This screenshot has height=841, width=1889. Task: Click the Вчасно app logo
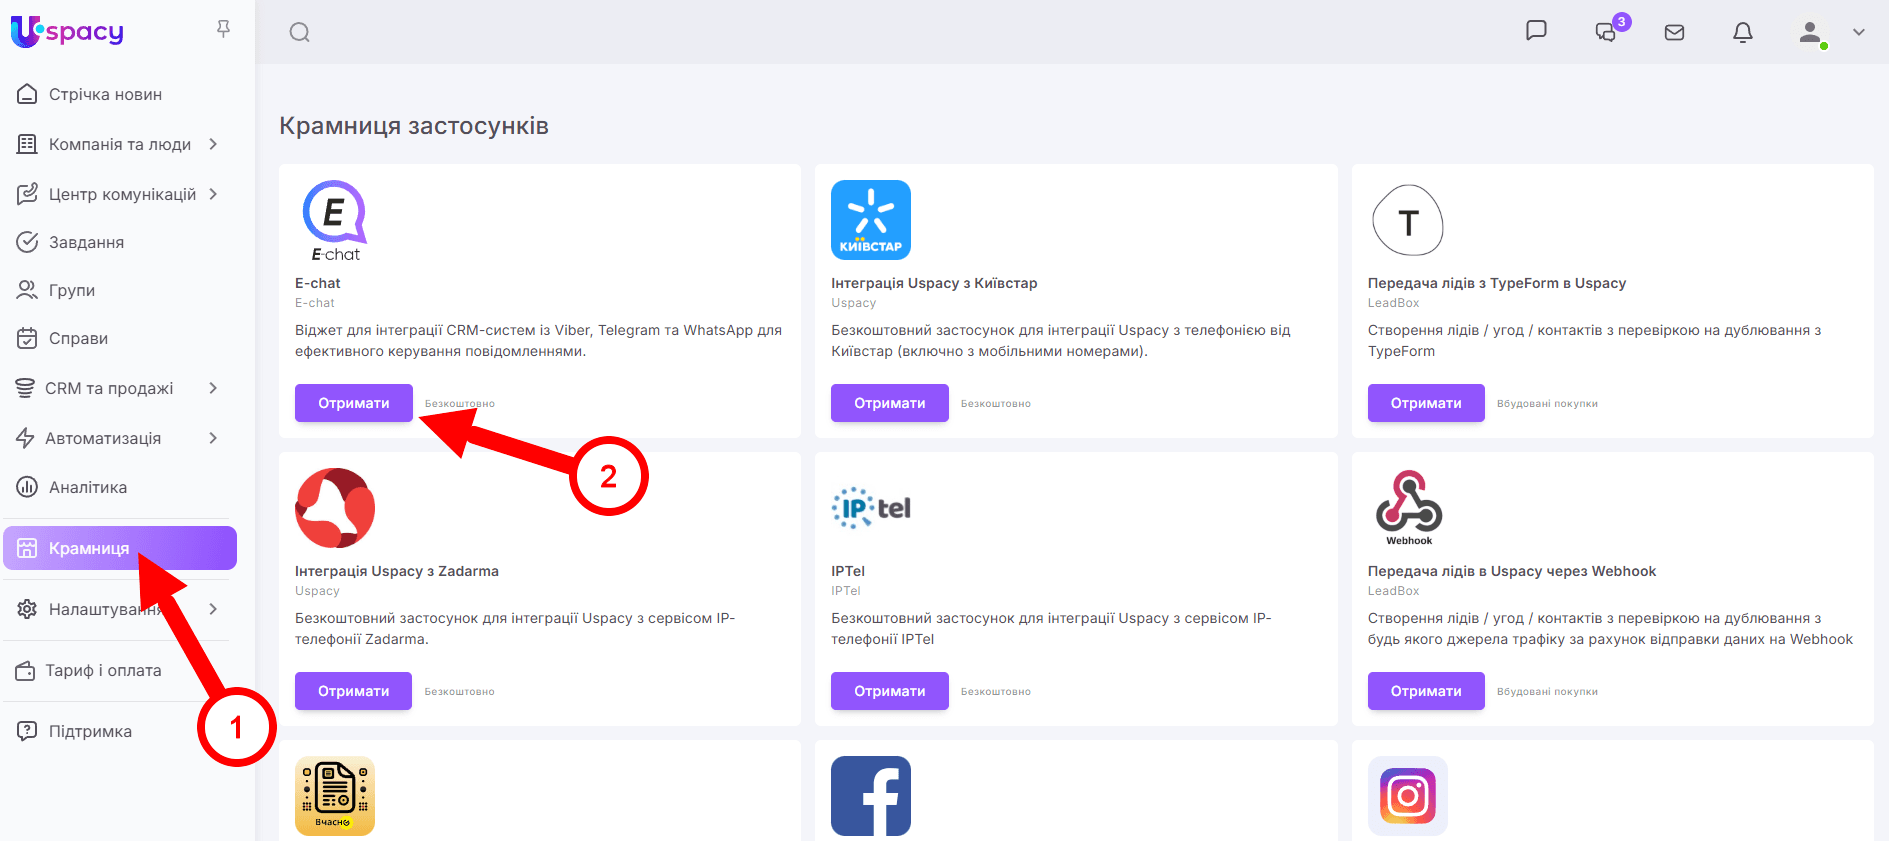click(x=335, y=796)
